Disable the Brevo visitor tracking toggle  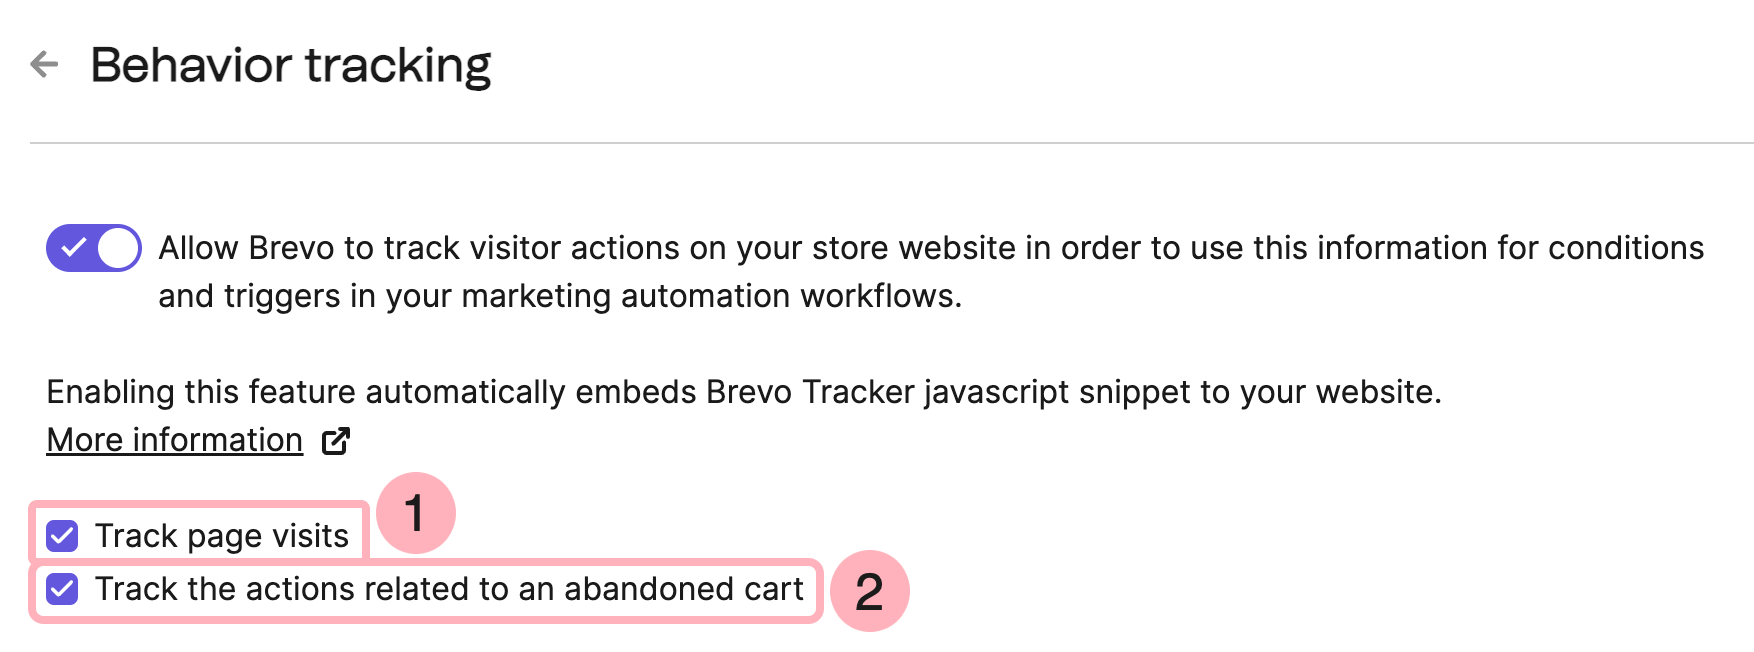coord(93,248)
